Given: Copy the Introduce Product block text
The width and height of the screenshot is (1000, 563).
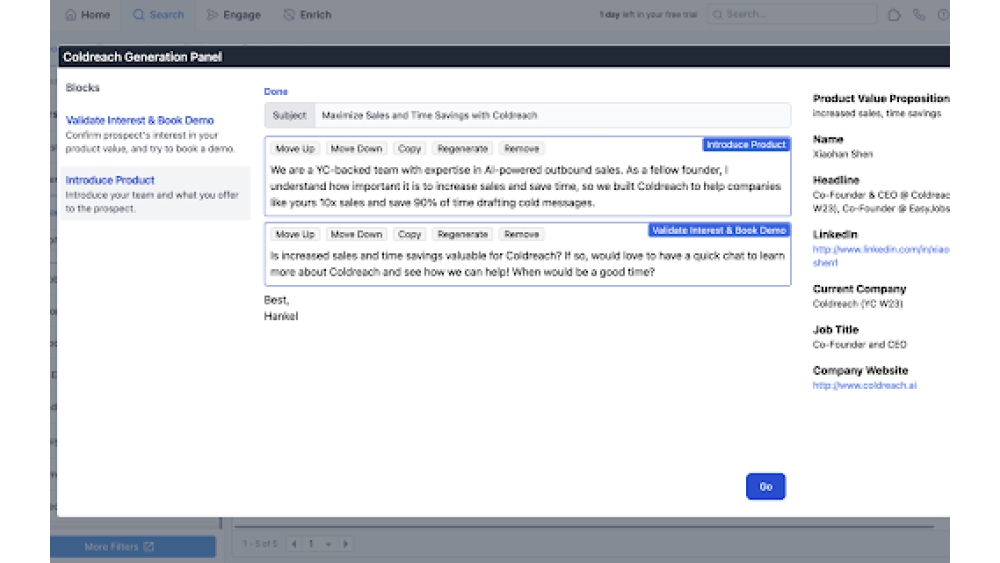Looking at the screenshot, I should (409, 149).
